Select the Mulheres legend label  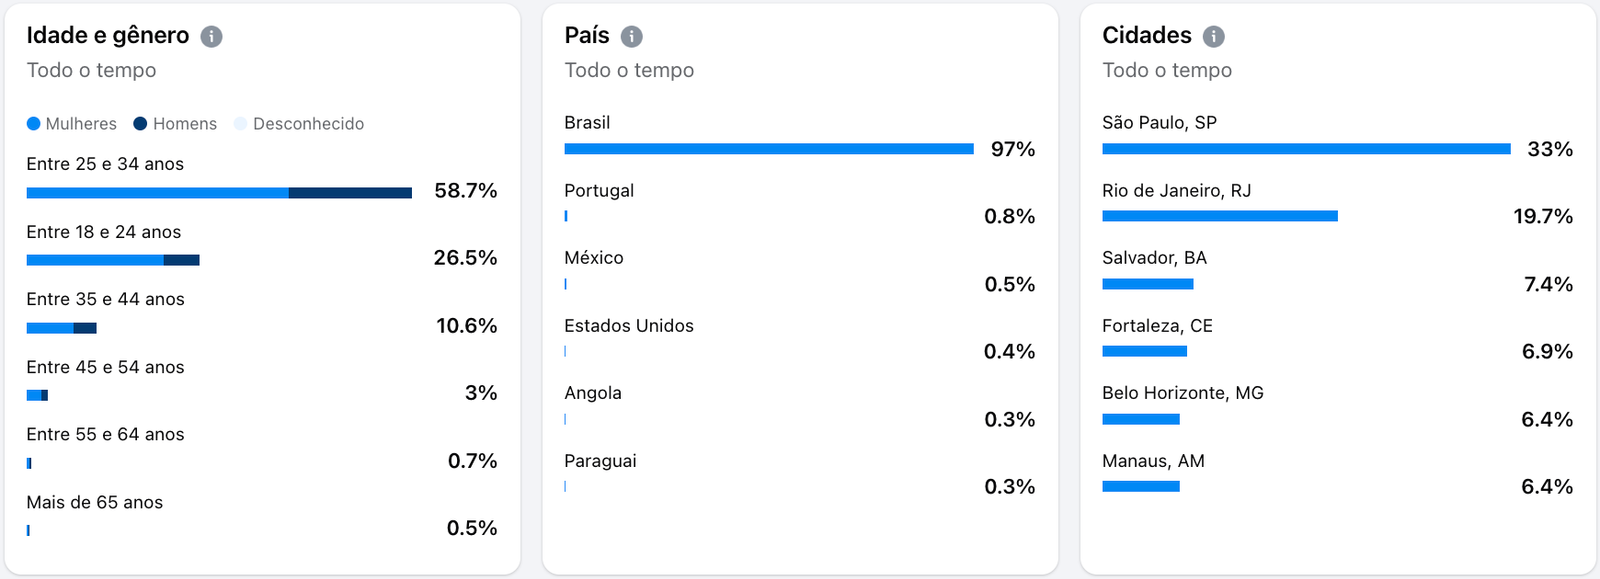[x=81, y=124]
